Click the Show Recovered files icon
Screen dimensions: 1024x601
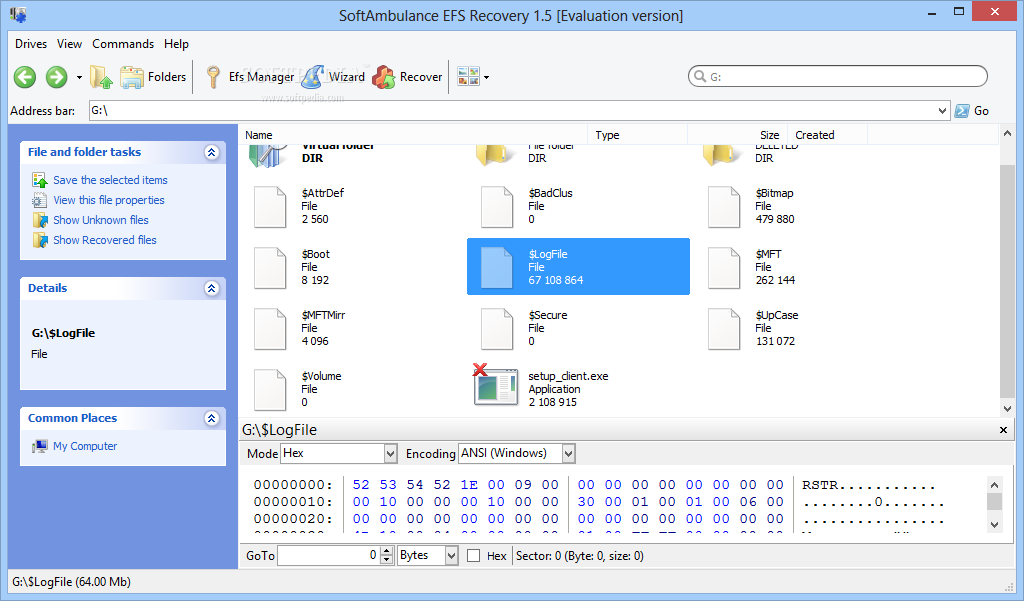[x=40, y=240]
